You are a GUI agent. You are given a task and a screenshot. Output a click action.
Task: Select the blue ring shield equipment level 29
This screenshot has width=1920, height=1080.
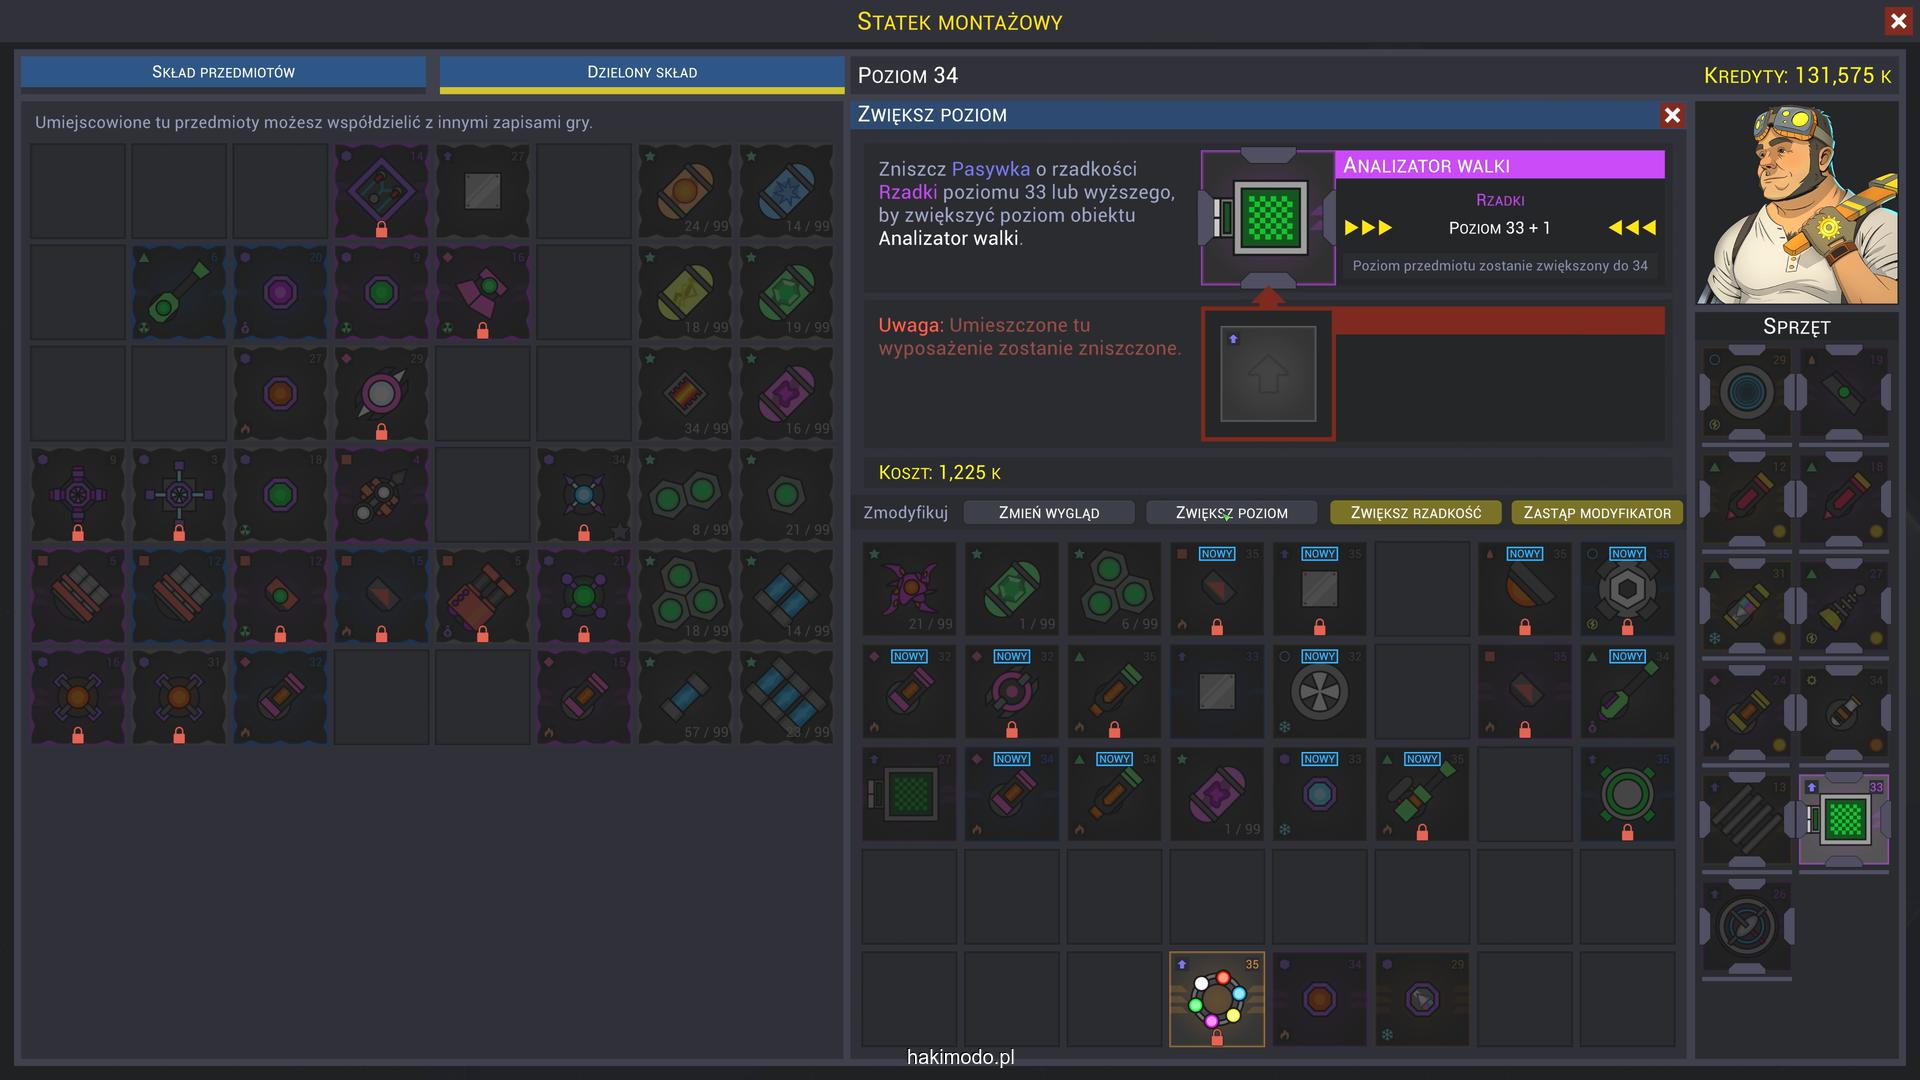click(x=1746, y=392)
